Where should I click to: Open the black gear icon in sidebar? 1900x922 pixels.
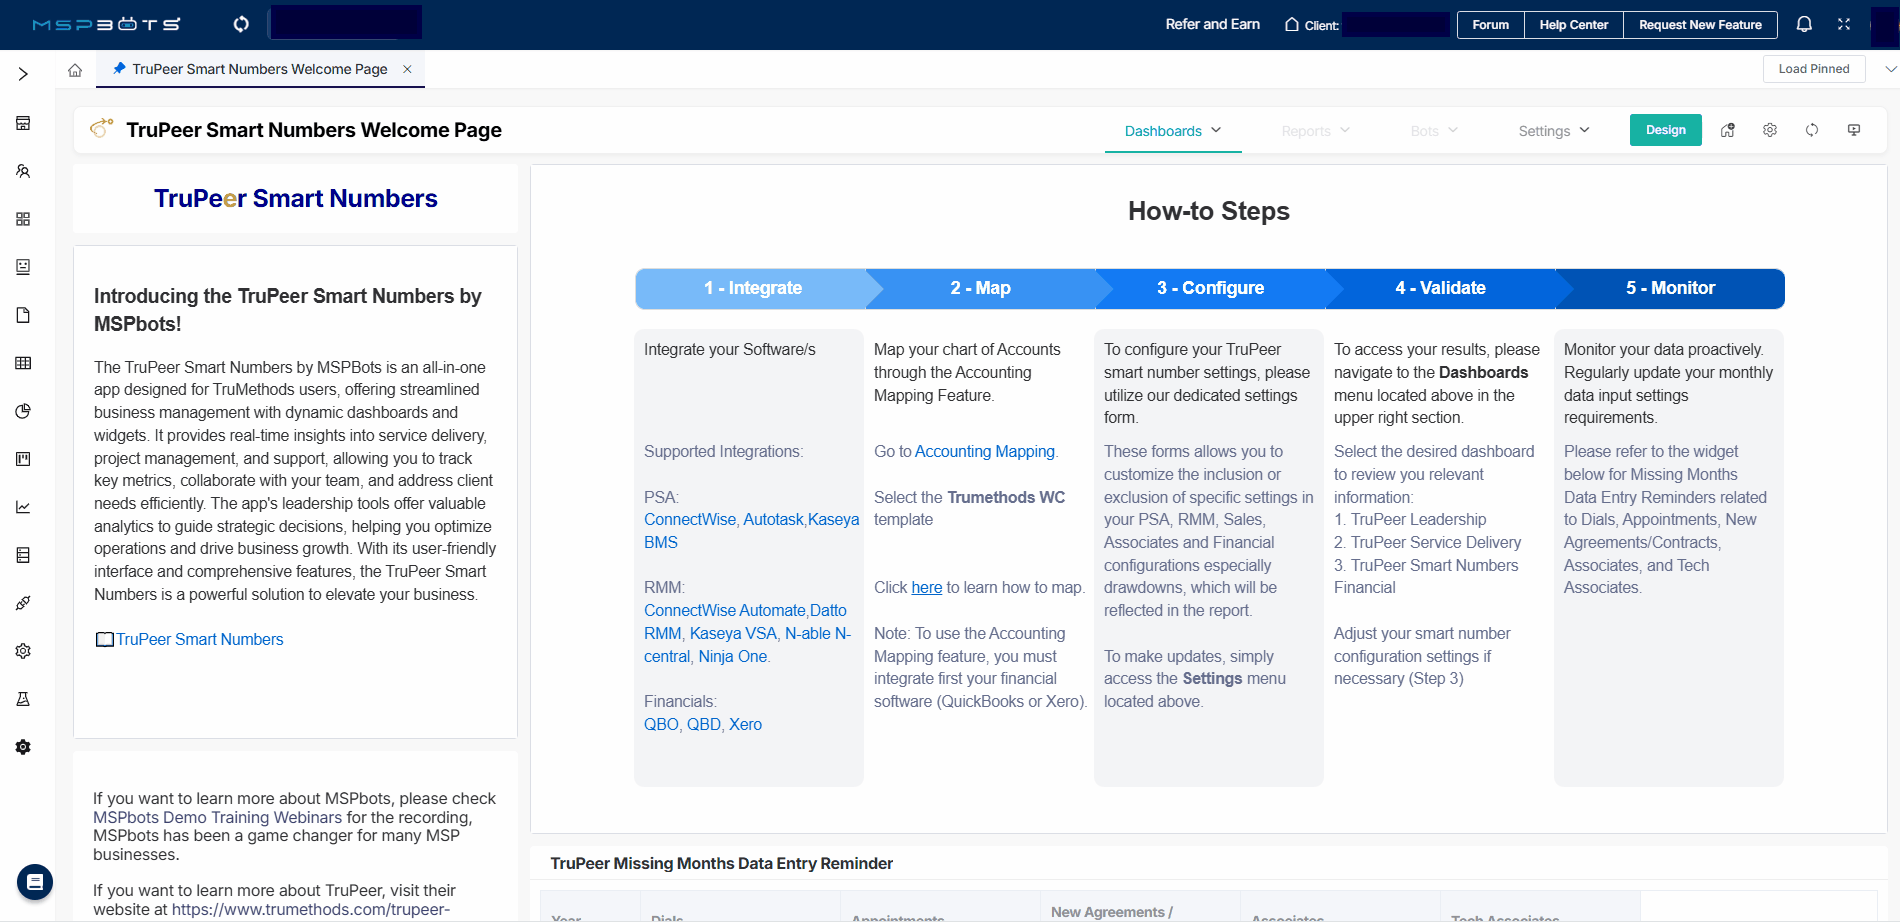23,747
